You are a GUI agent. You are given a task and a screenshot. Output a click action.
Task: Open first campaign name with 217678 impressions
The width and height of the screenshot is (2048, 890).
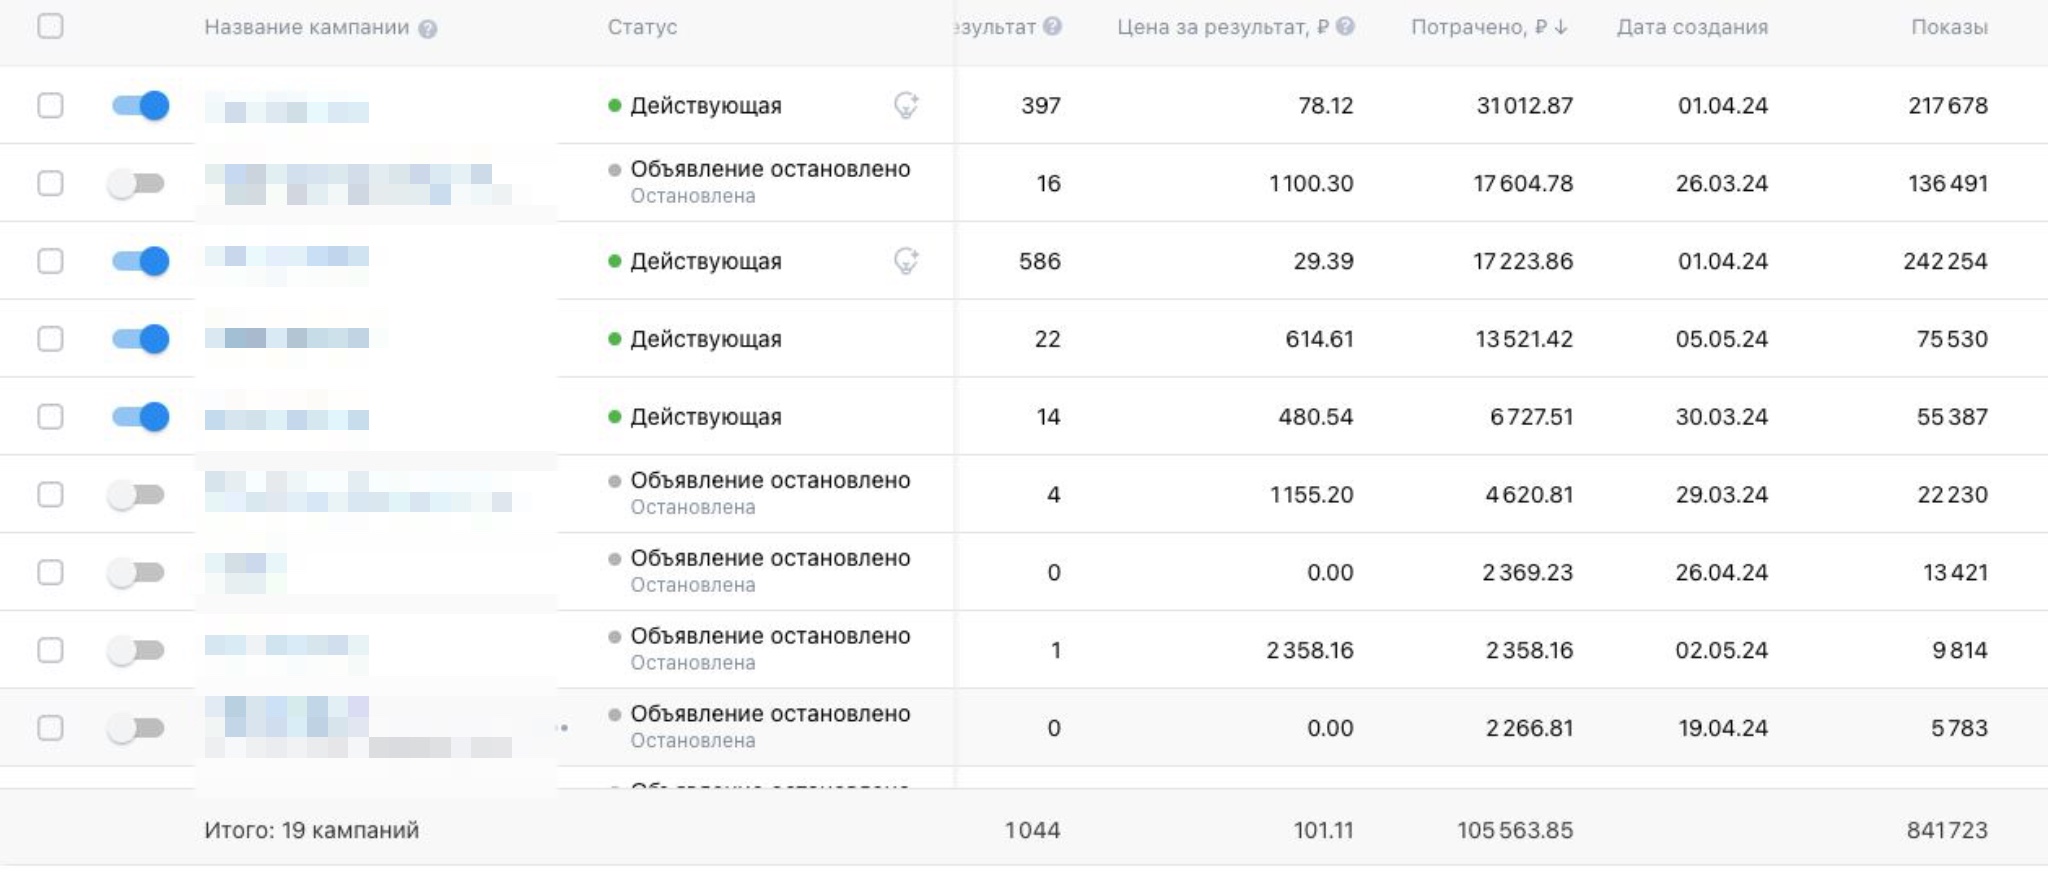click(x=286, y=107)
